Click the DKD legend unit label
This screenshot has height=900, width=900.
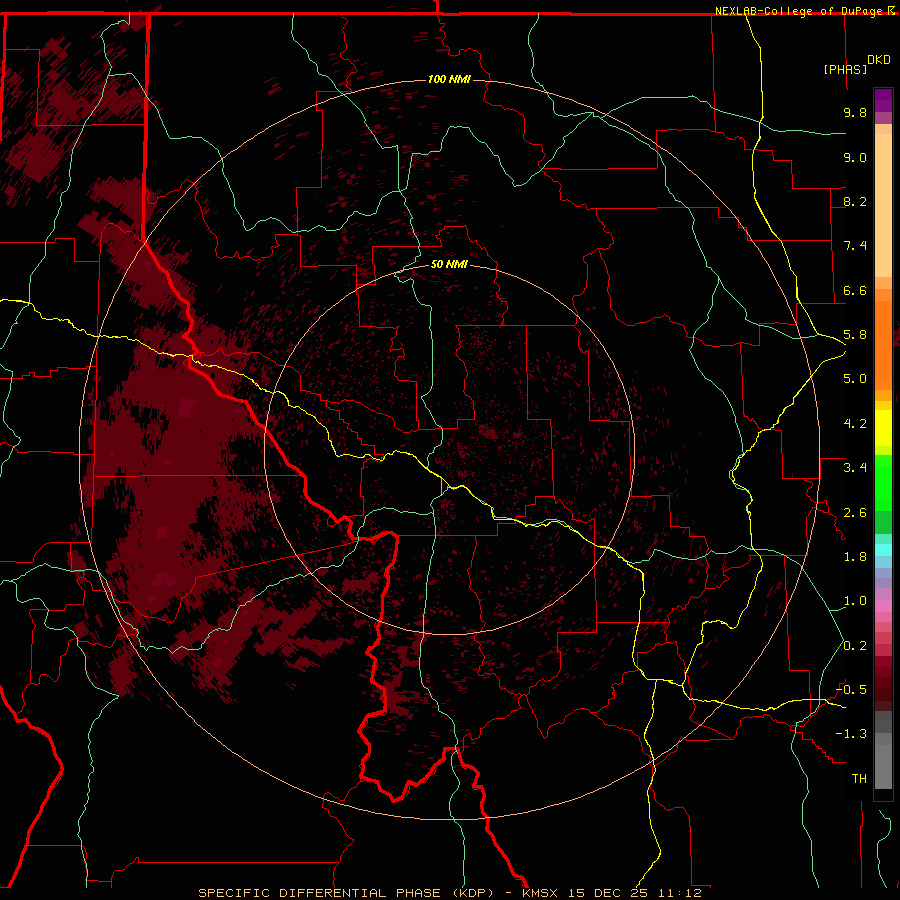pos(879,60)
